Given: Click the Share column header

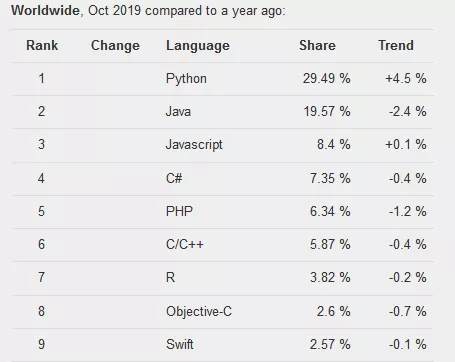Looking at the screenshot, I should [317, 45].
